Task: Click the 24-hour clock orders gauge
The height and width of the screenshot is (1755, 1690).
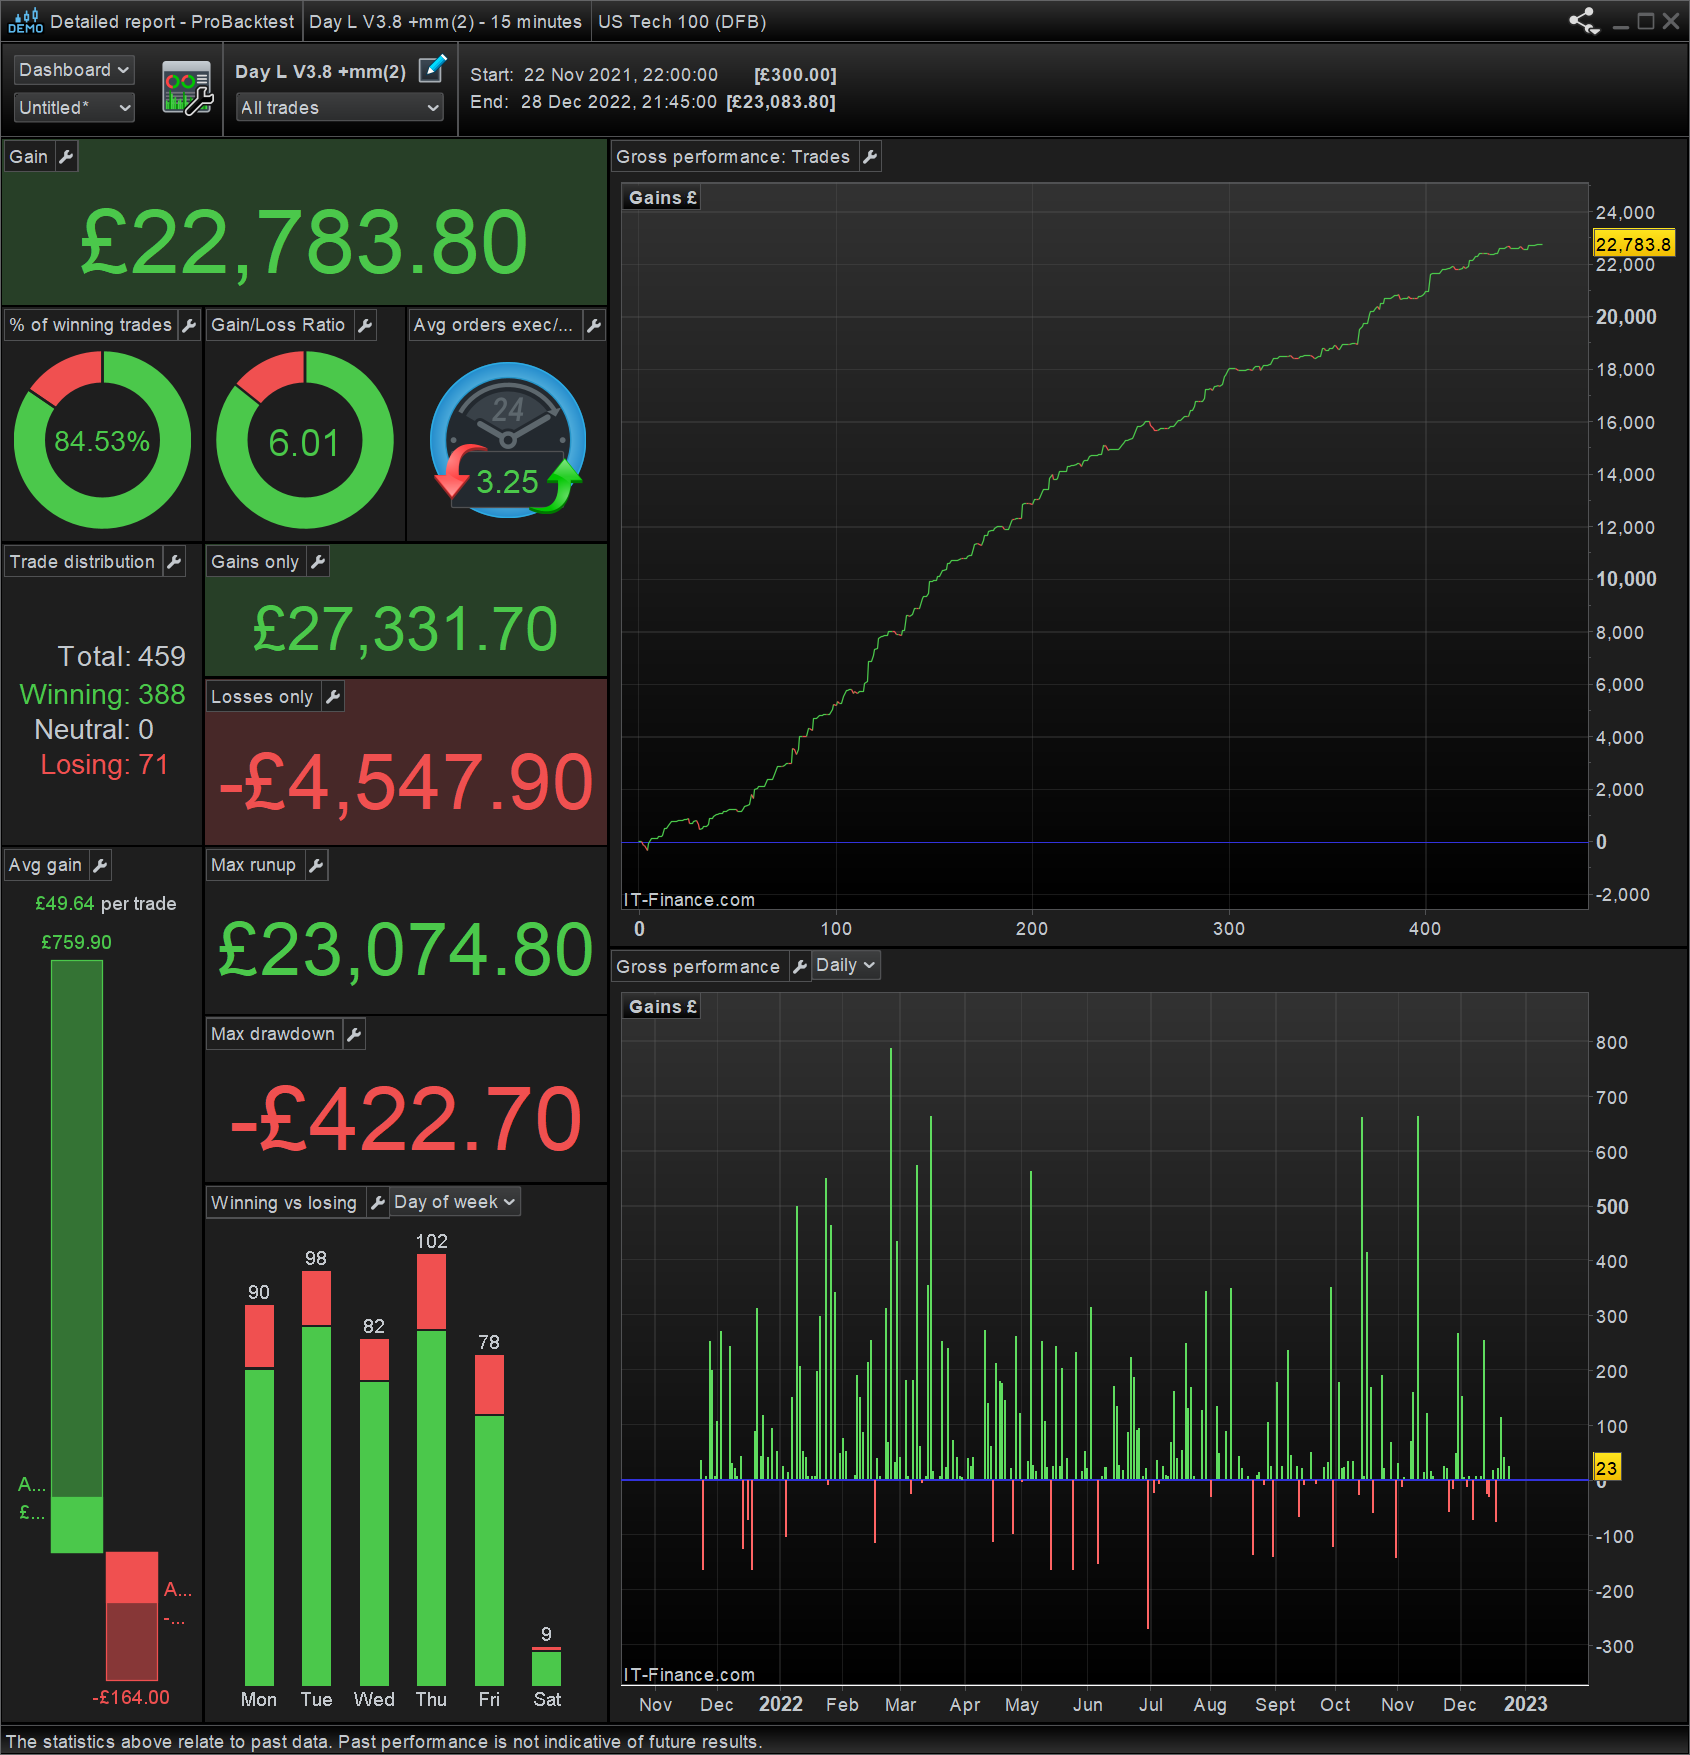Action: [x=508, y=440]
